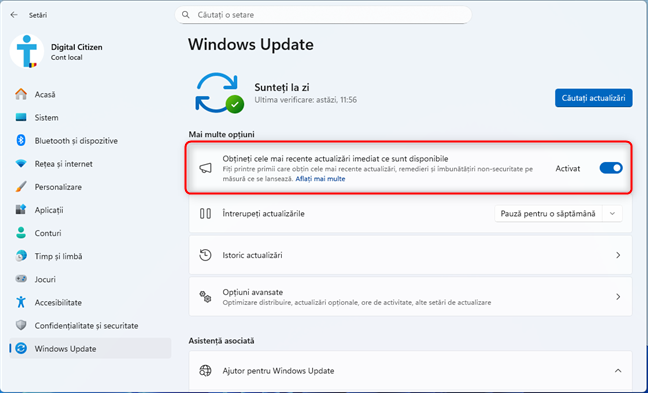Click the search magnifier icon
The width and height of the screenshot is (648, 393).
tap(186, 15)
